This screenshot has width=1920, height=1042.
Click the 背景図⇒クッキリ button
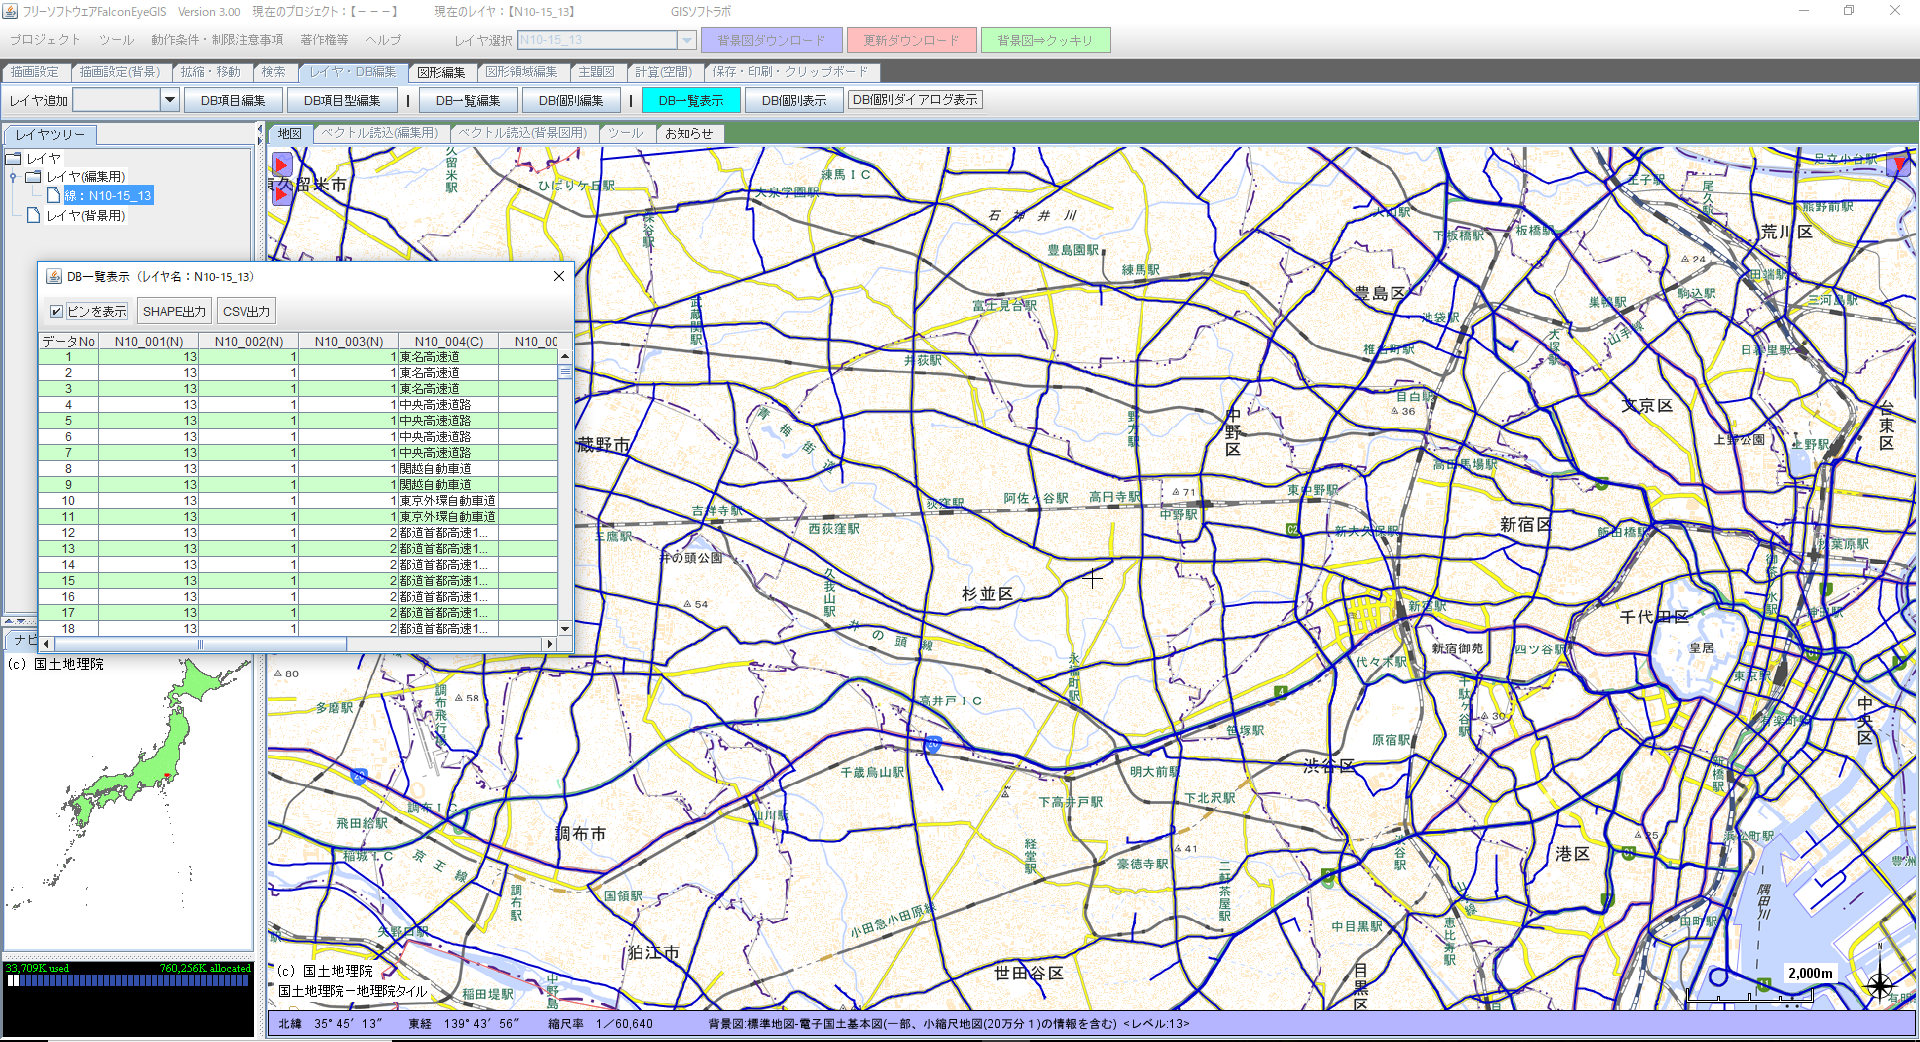(x=1045, y=40)
